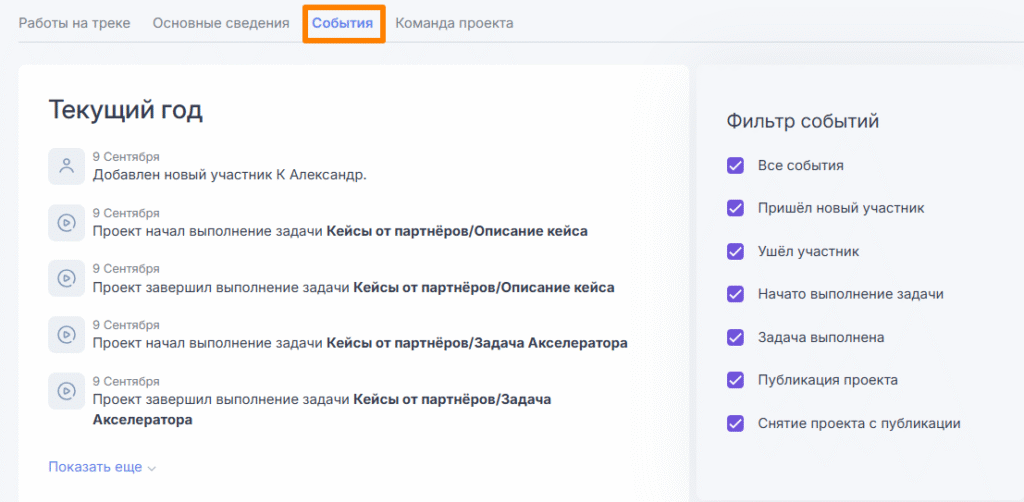Screen dimensions: 1024x502
Task: Click the "Фильтр событий" panel title
Action: [802, 122]
